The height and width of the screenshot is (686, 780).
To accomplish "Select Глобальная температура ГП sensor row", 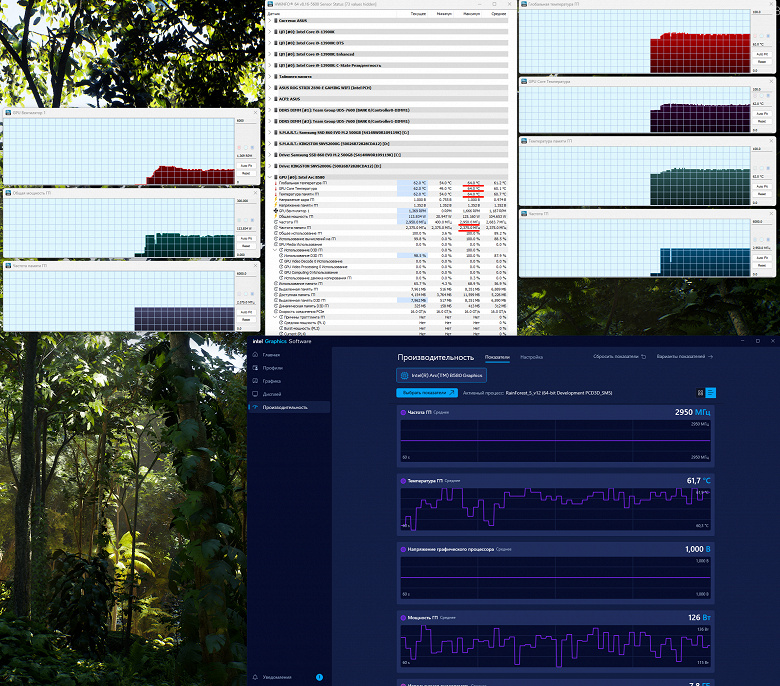I will (390, 183).
